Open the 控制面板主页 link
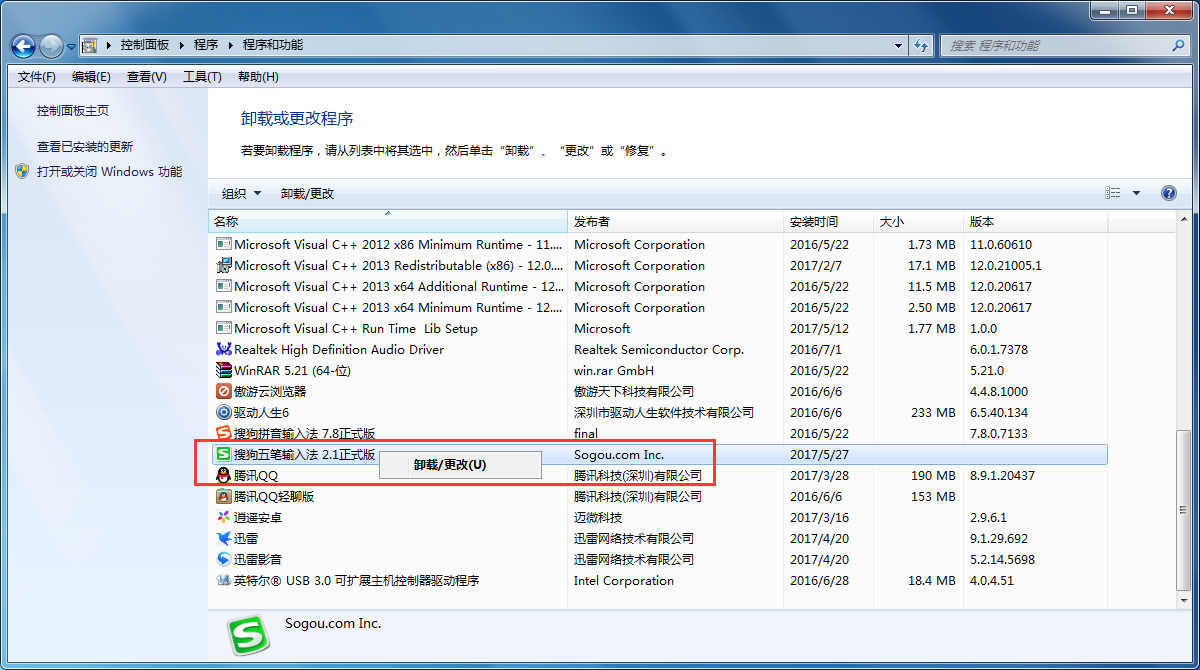Screen dimensions: 1200x670 pos(73,111)
